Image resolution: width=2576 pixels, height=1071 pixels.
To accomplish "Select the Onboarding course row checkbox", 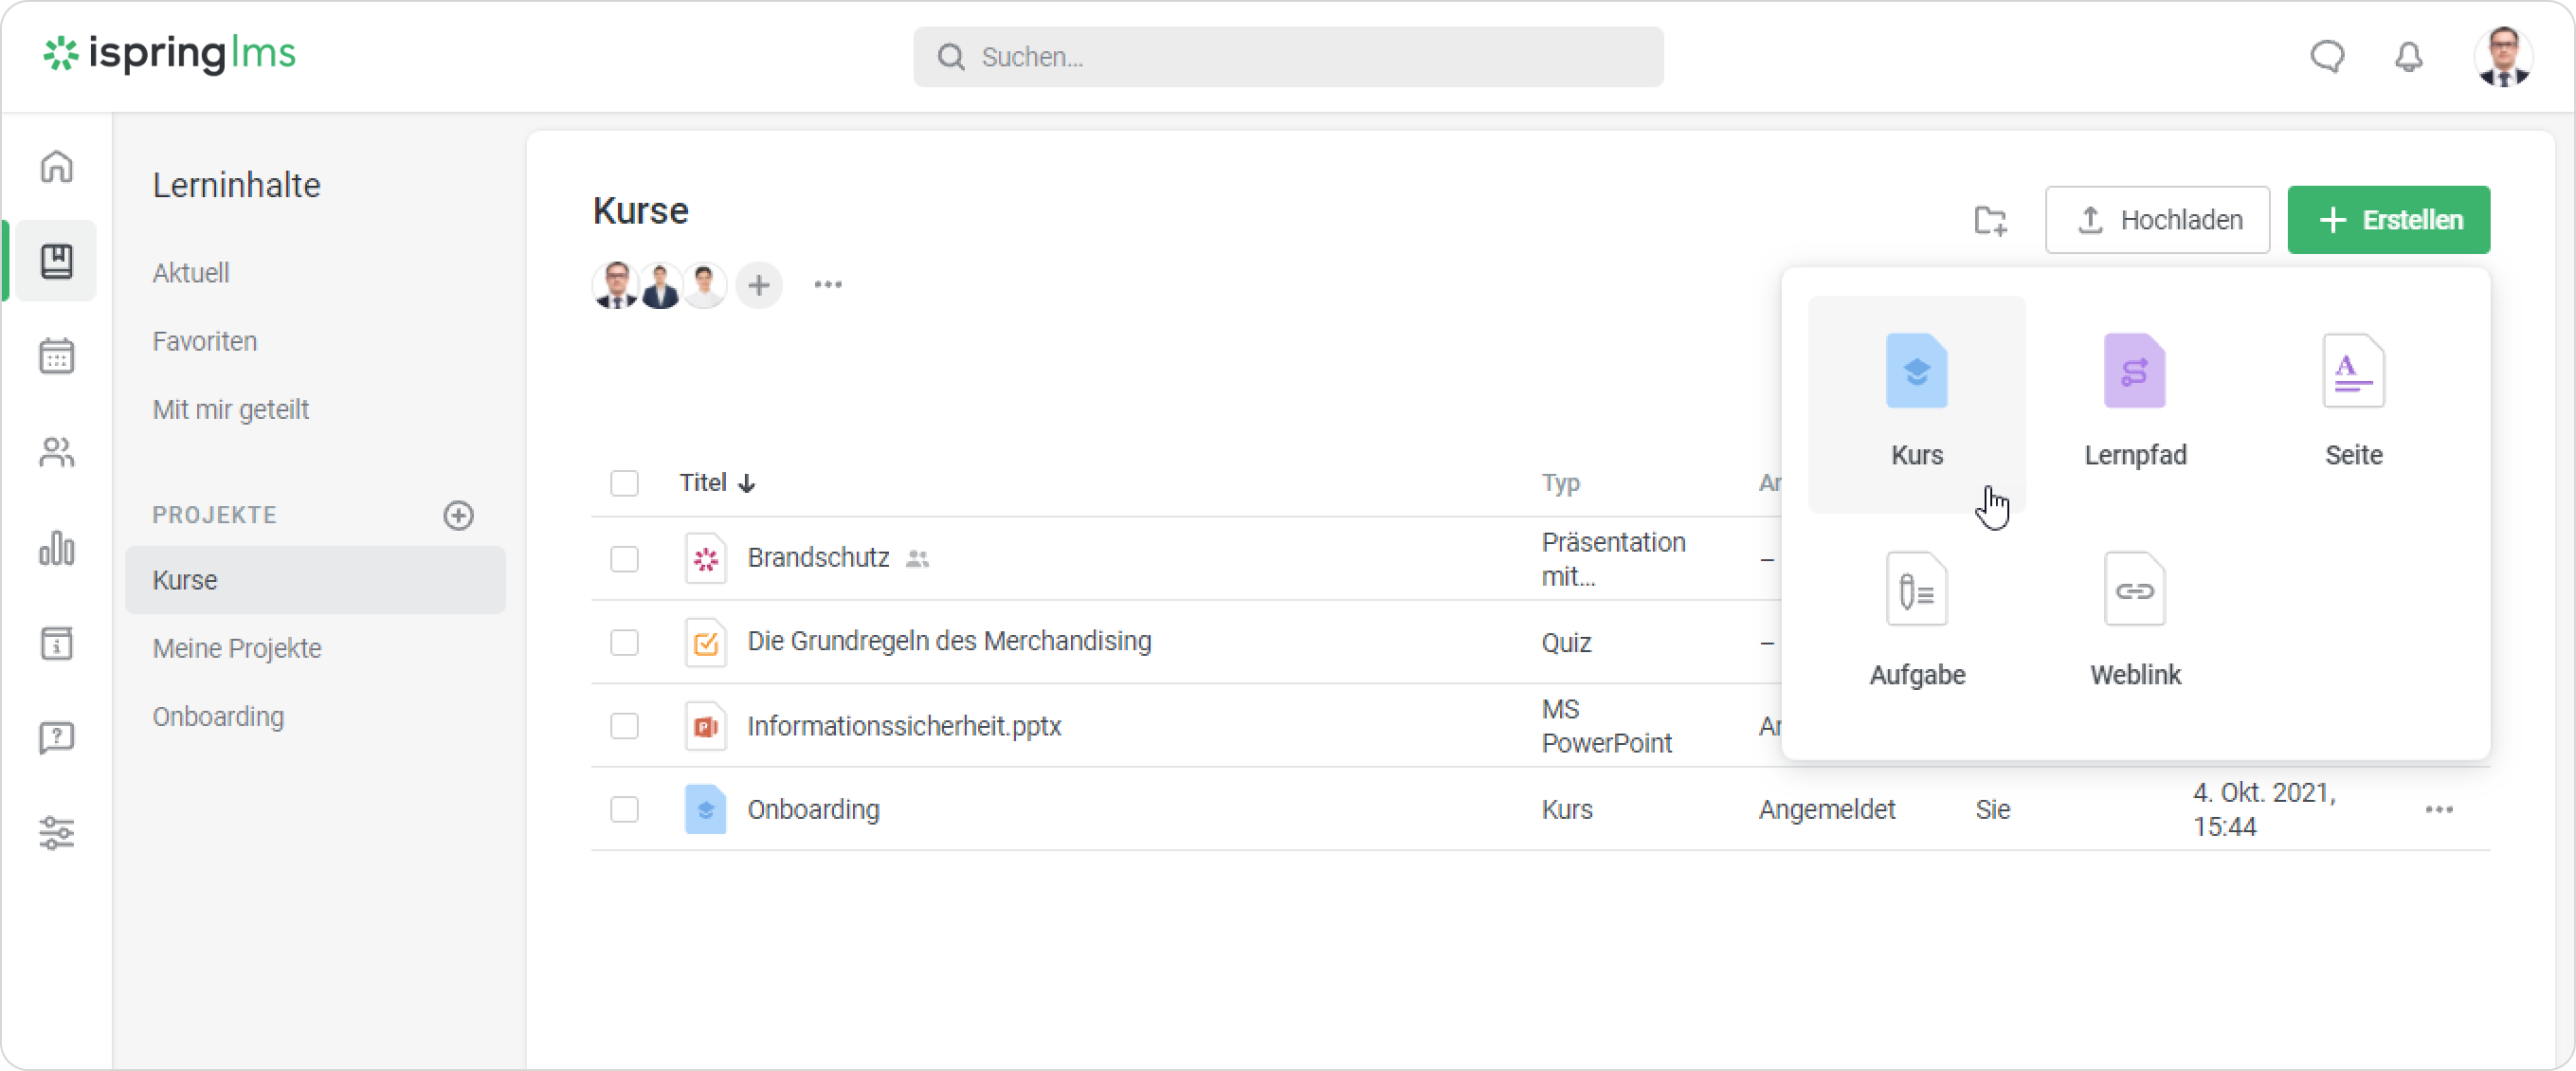I will coord(624,809).
